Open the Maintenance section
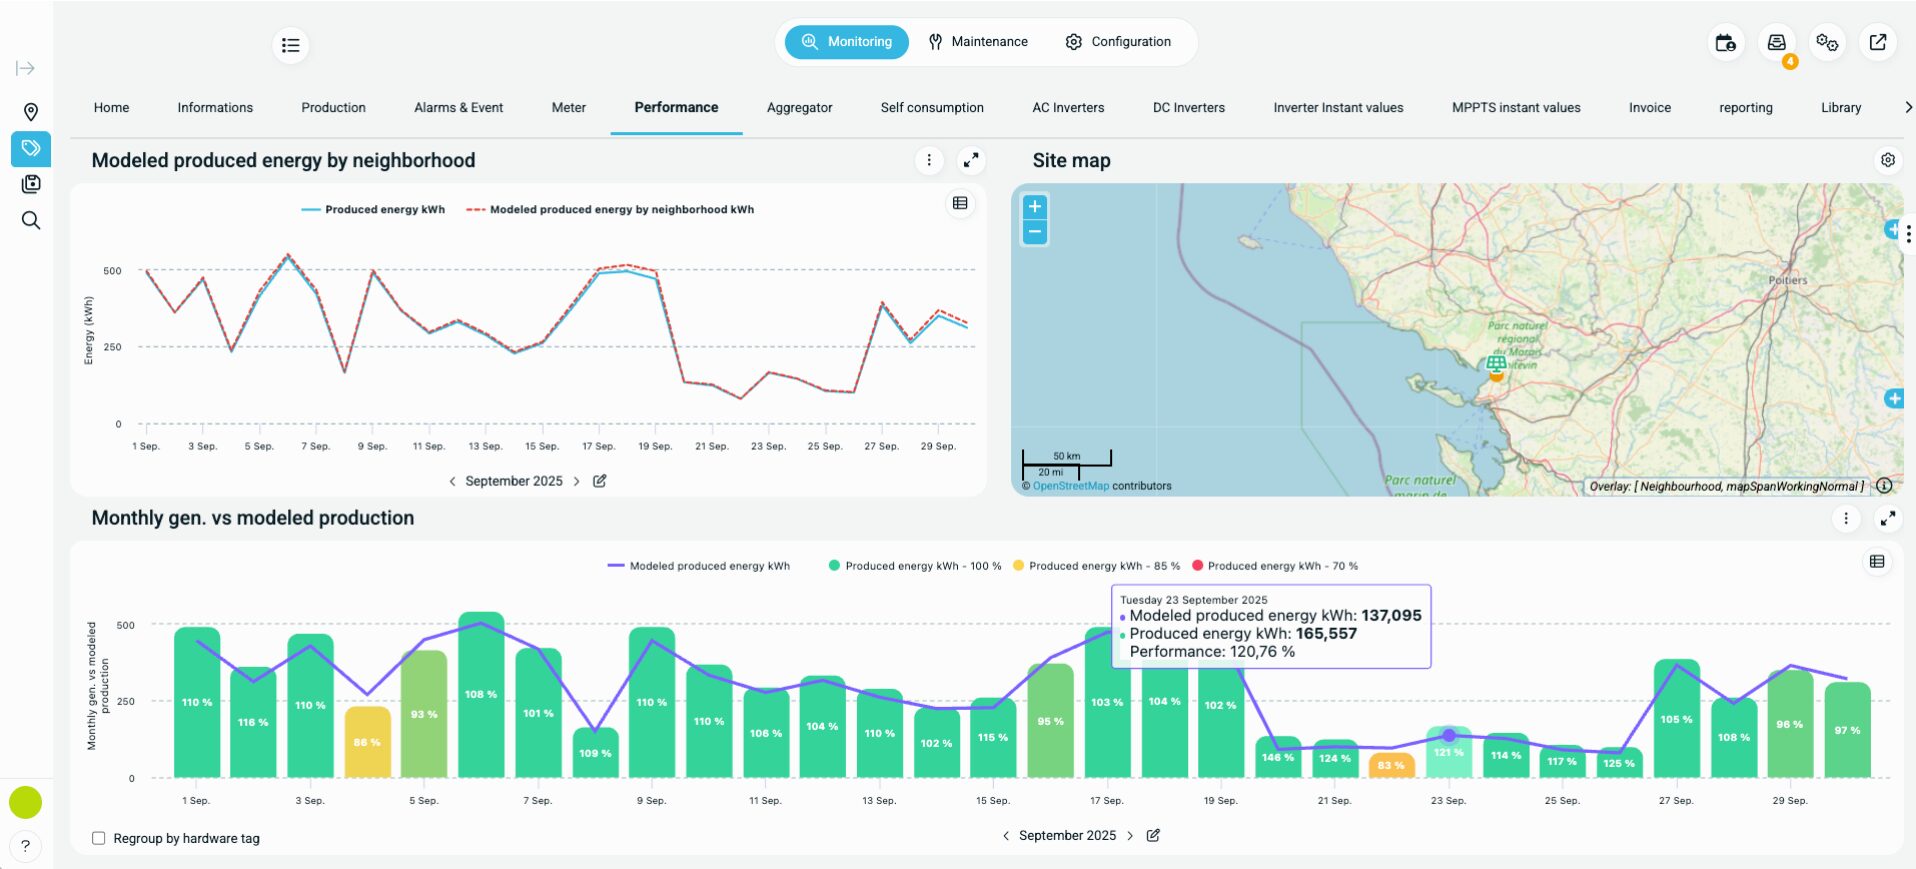This screenshot has height=869, width=1916. 977,42
